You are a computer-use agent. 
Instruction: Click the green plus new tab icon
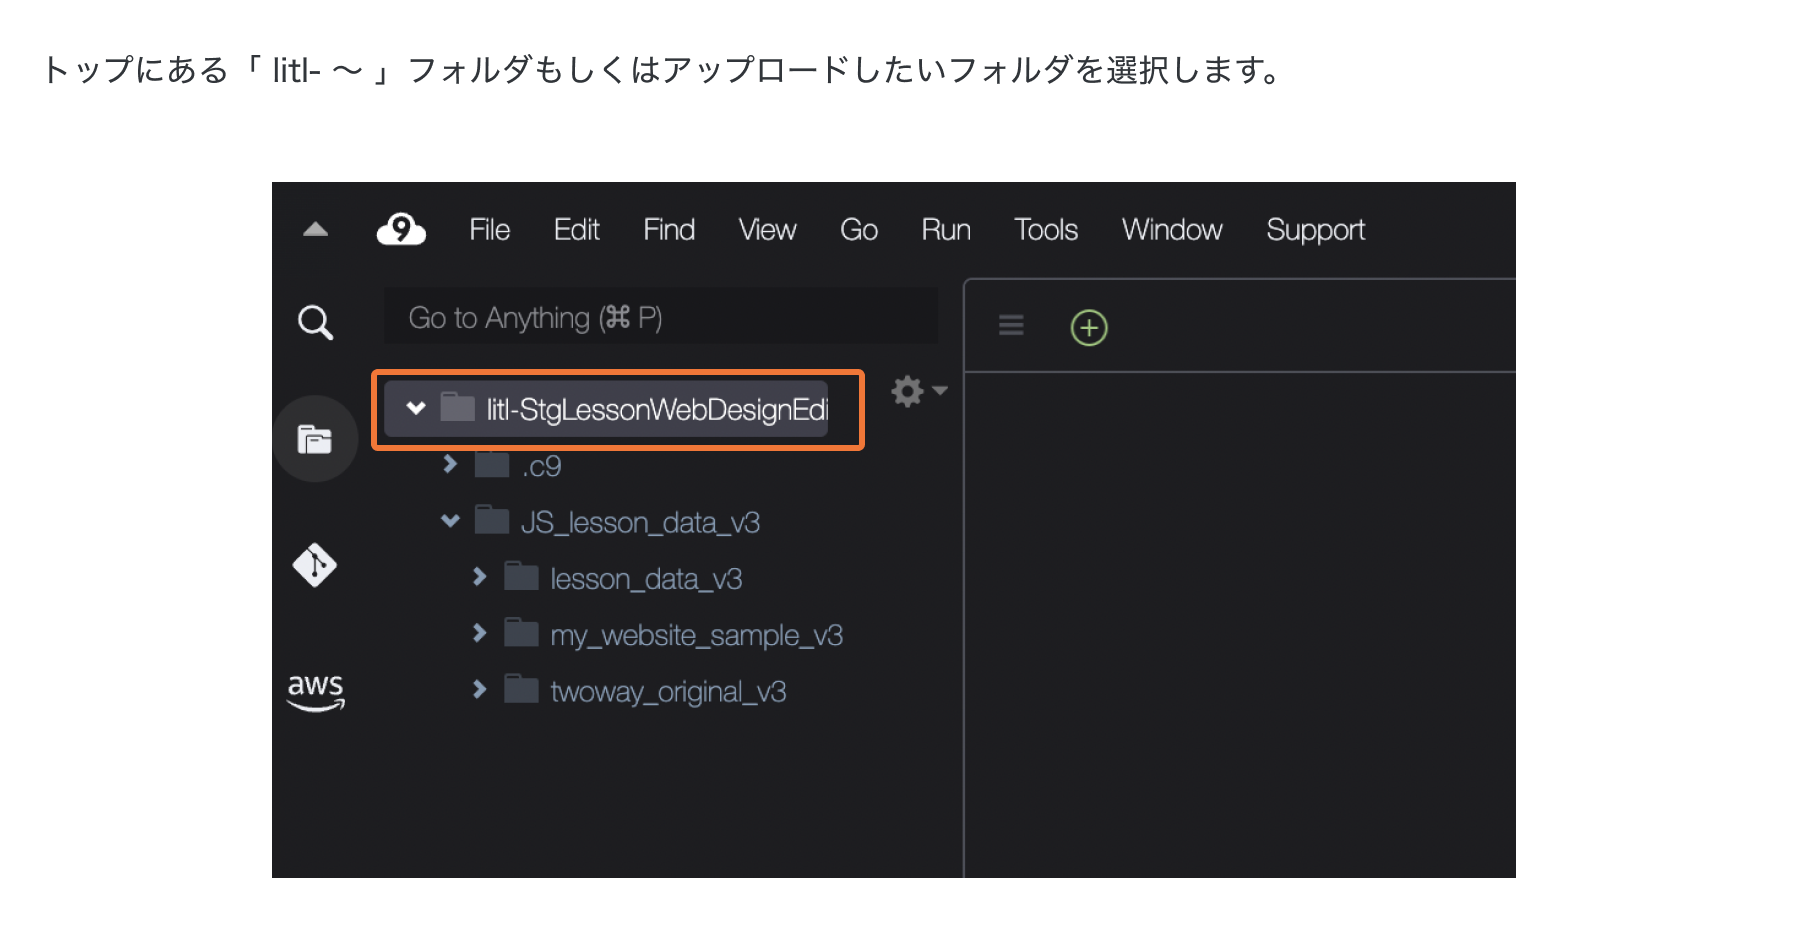(1089, 328)
